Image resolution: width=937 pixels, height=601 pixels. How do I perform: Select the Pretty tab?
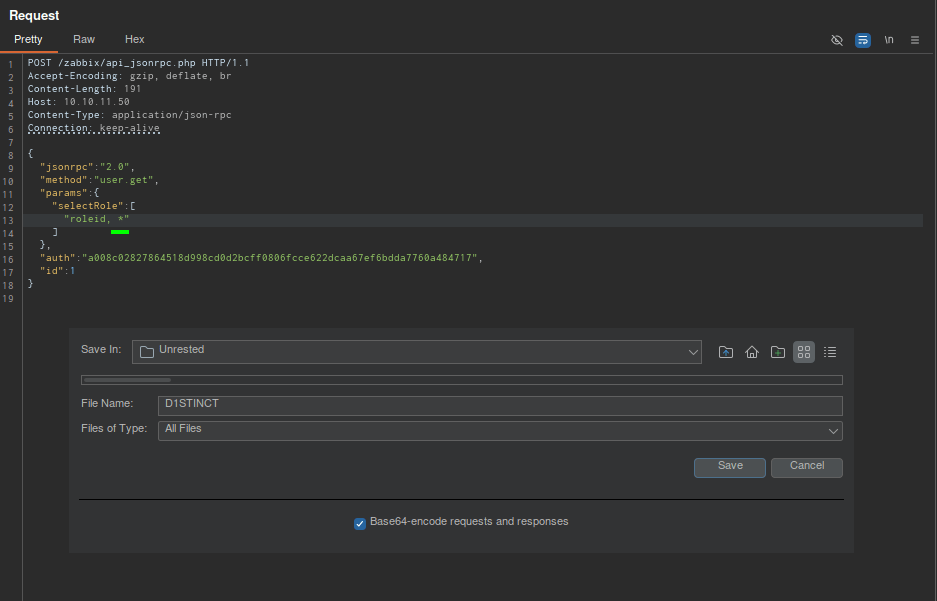29,39
